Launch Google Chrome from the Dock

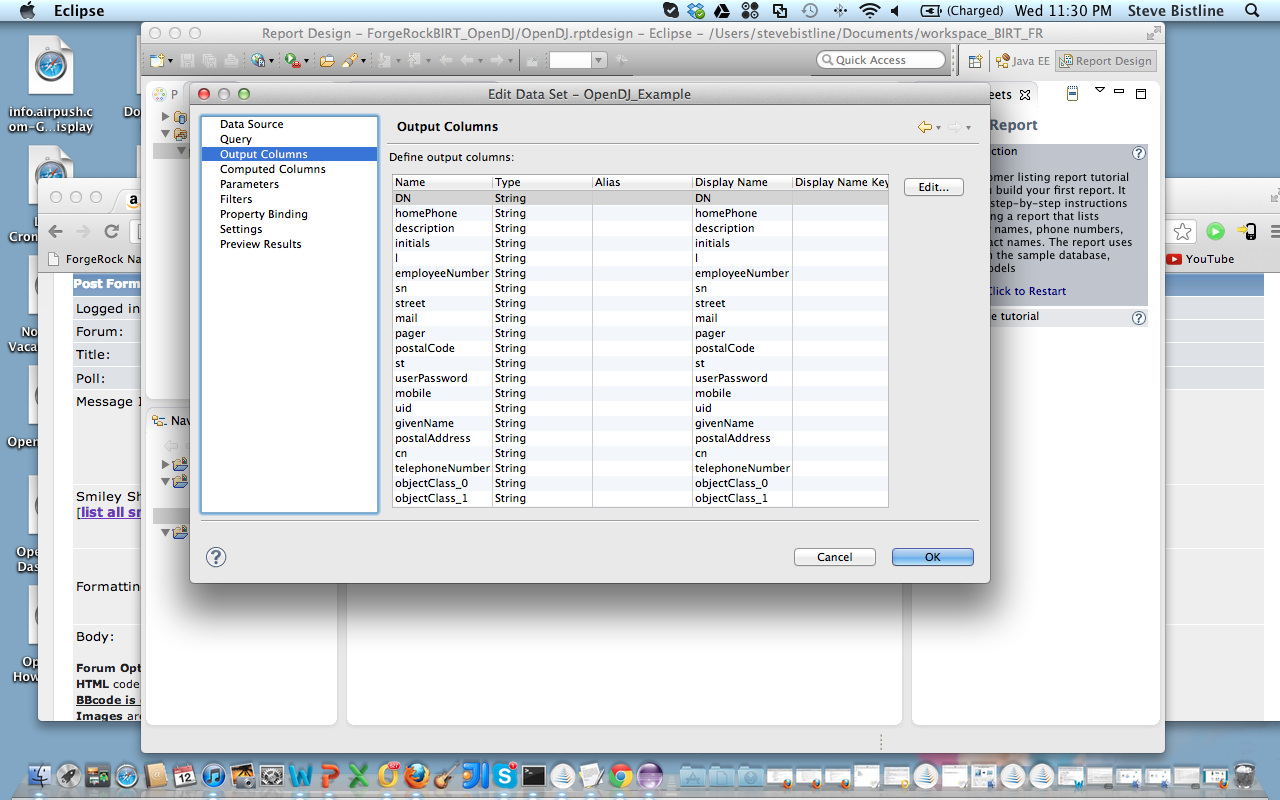point(621,775)
